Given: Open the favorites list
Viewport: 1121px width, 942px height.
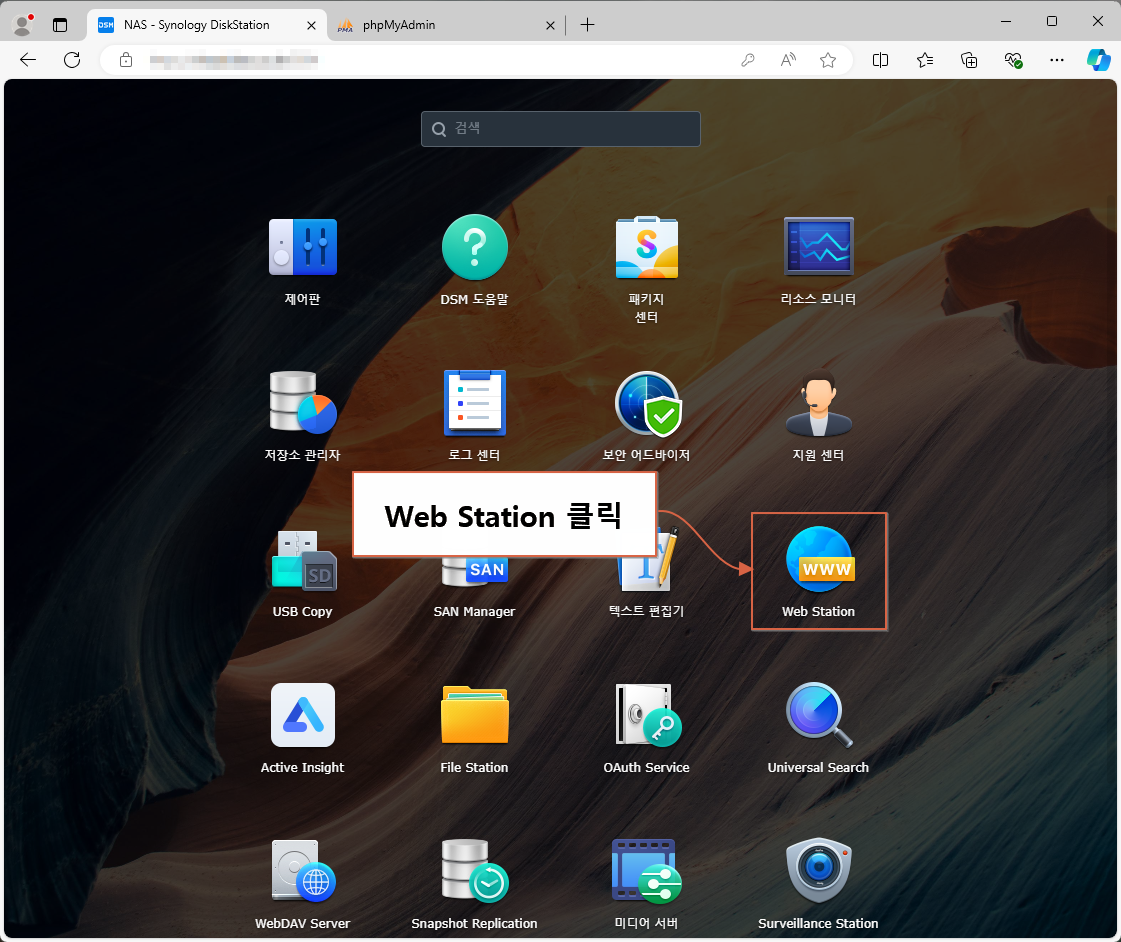Looking at the screenshot, I should [925, 60].
